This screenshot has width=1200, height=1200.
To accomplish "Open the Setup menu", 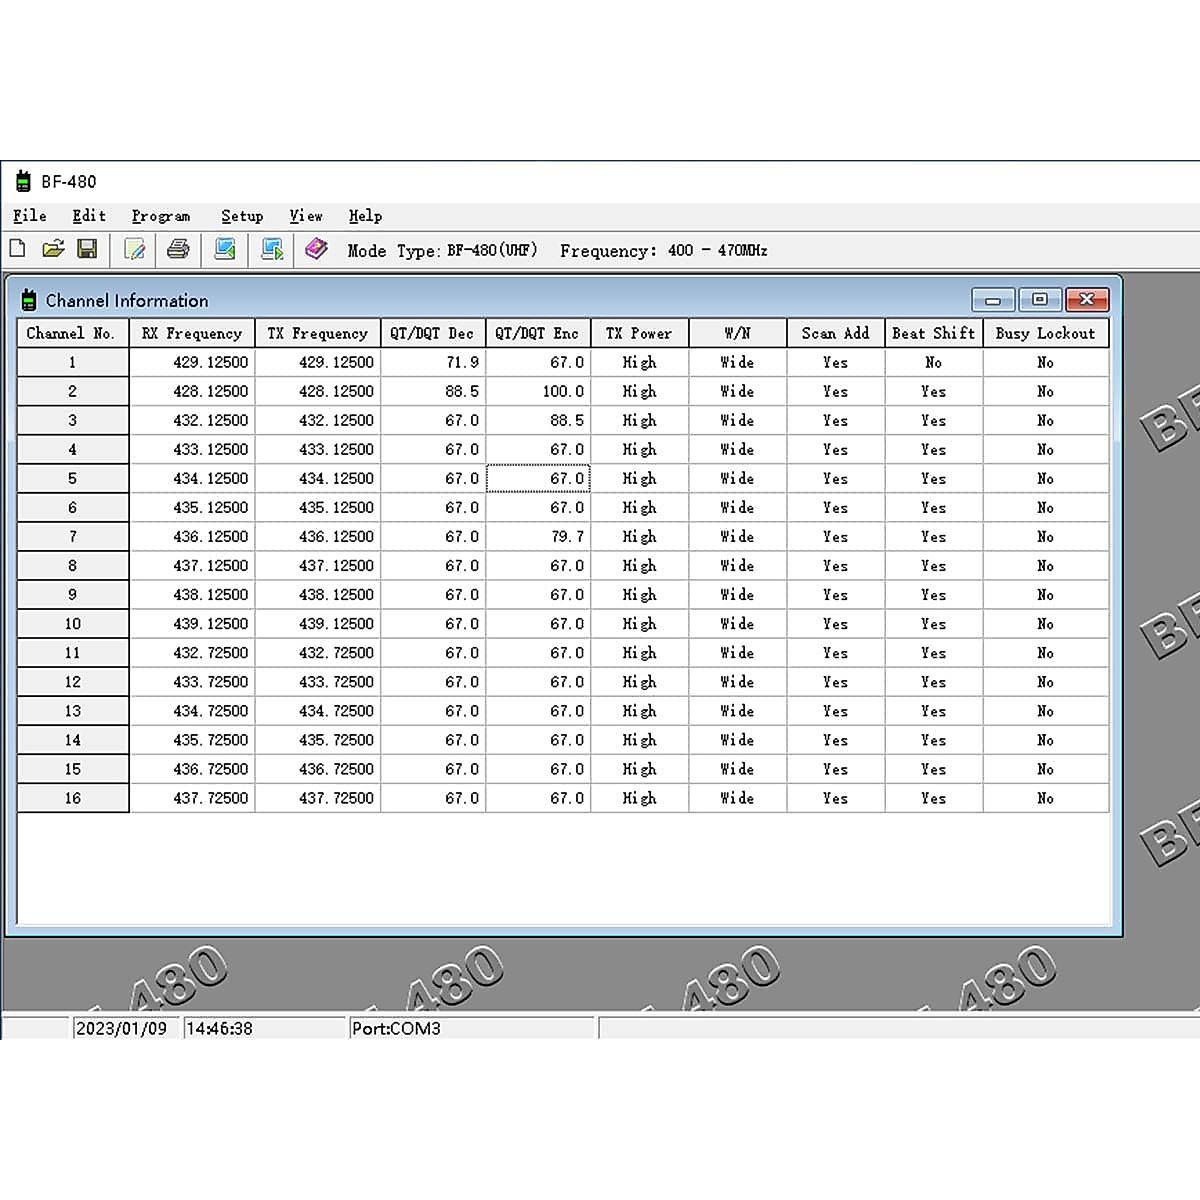I will click(x=242, y=216).
